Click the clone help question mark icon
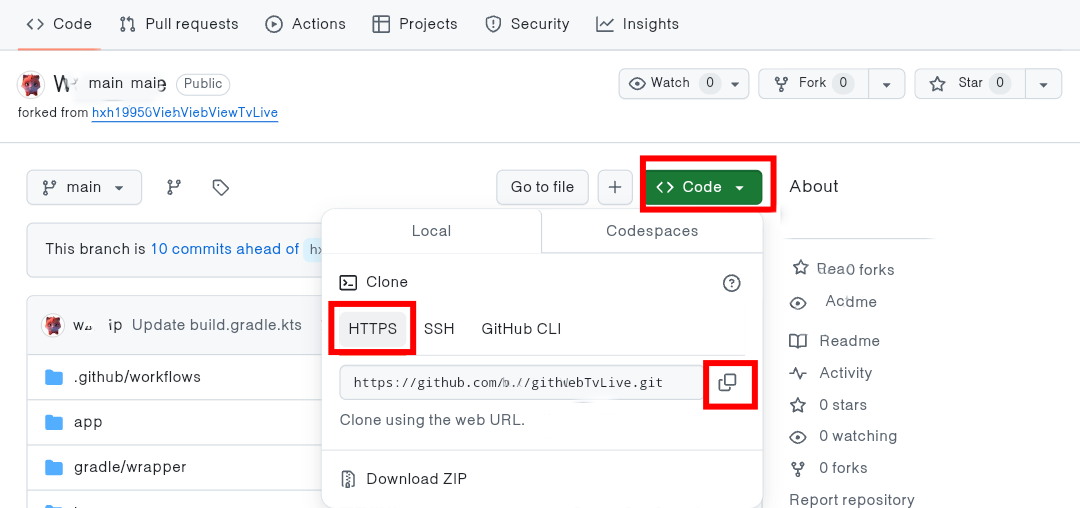1080x508 pixels. click(731, 283)
